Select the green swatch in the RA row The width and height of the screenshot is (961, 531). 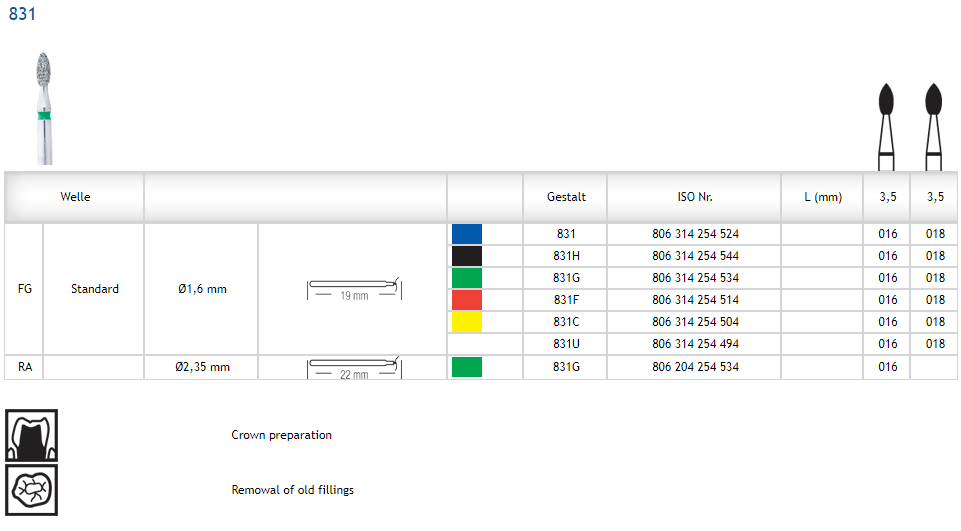467,367
